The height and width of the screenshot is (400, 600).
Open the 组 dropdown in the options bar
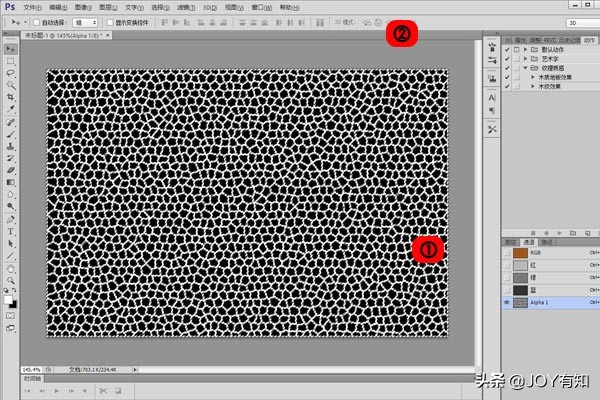click(x=86, y=21)
